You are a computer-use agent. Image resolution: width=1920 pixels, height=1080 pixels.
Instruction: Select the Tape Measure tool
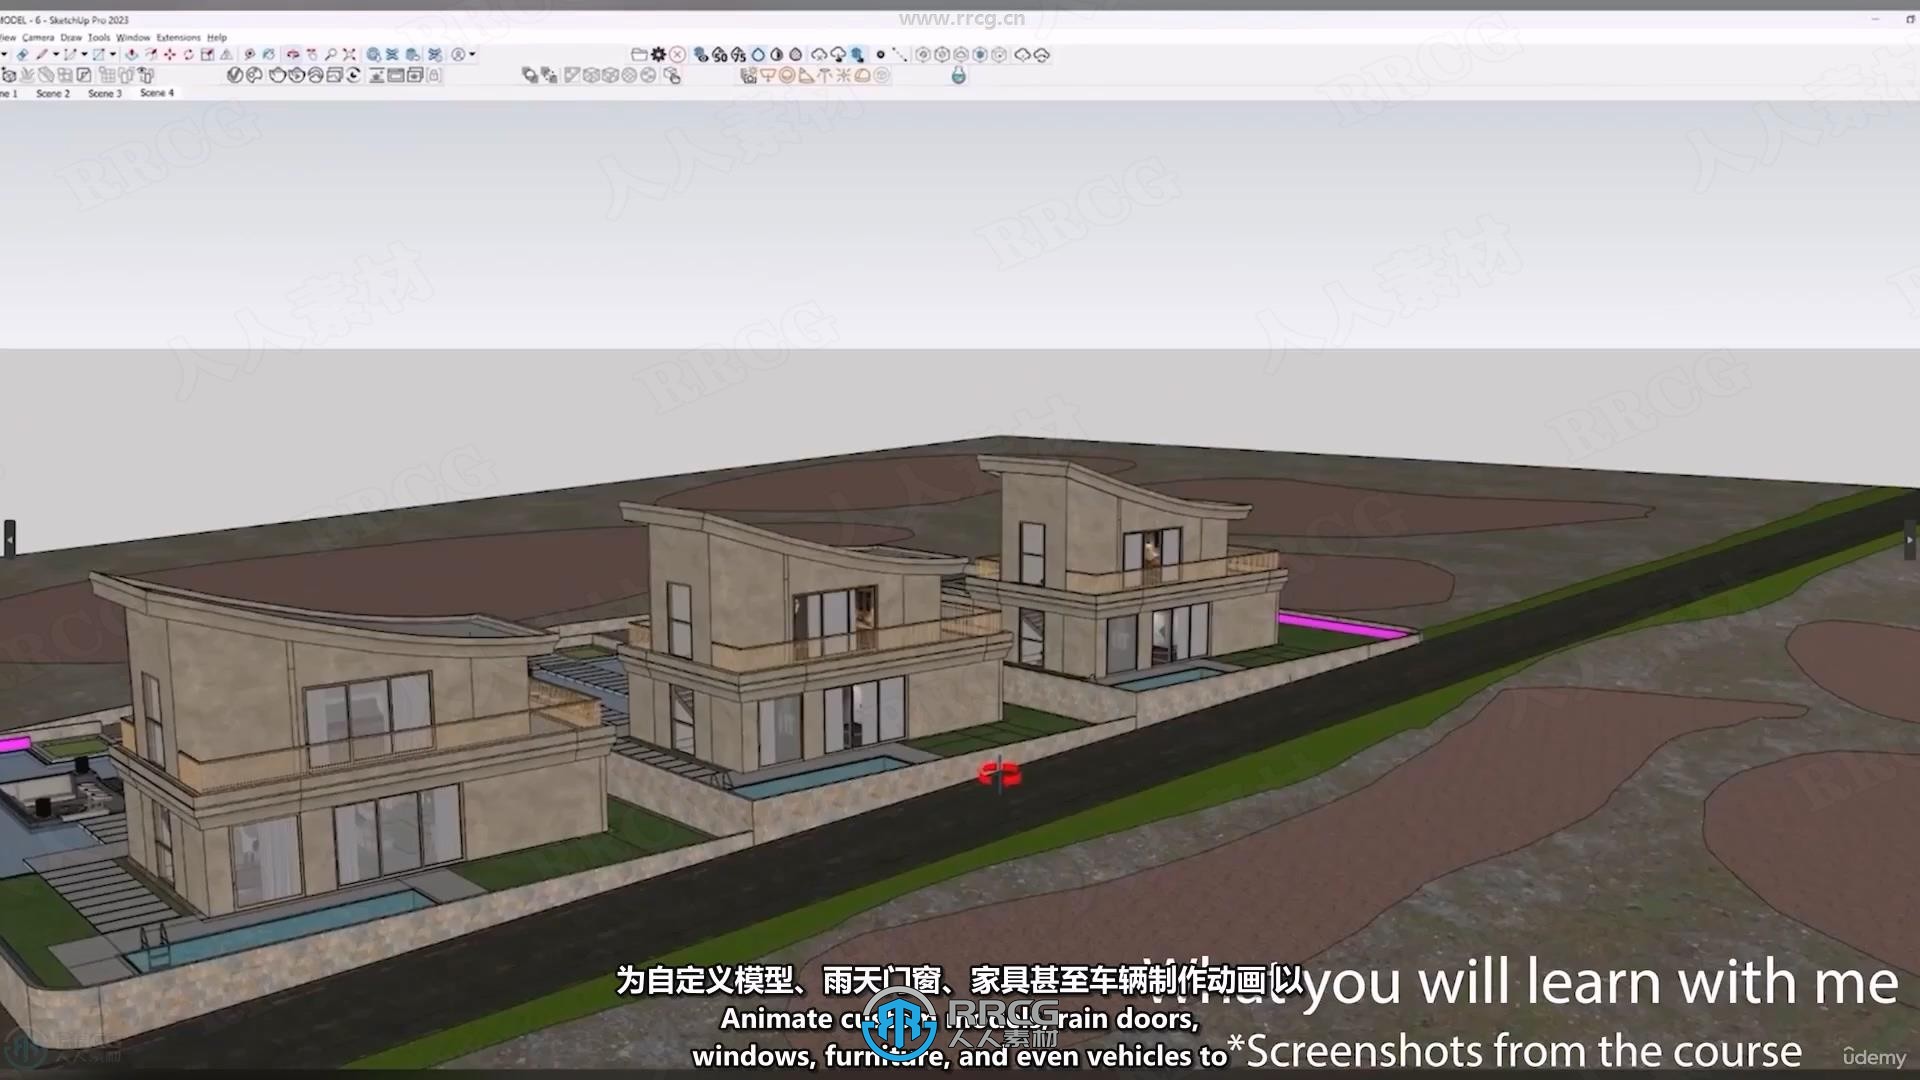[x=250, y=54]
